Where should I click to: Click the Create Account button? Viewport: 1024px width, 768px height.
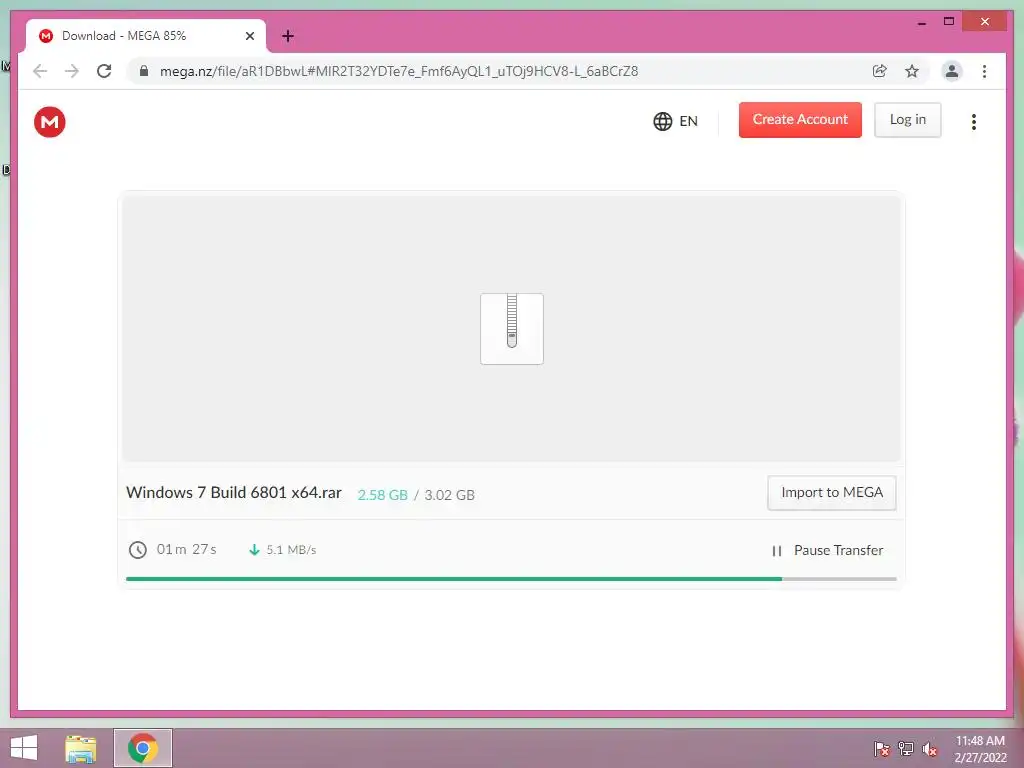[800, 120]
